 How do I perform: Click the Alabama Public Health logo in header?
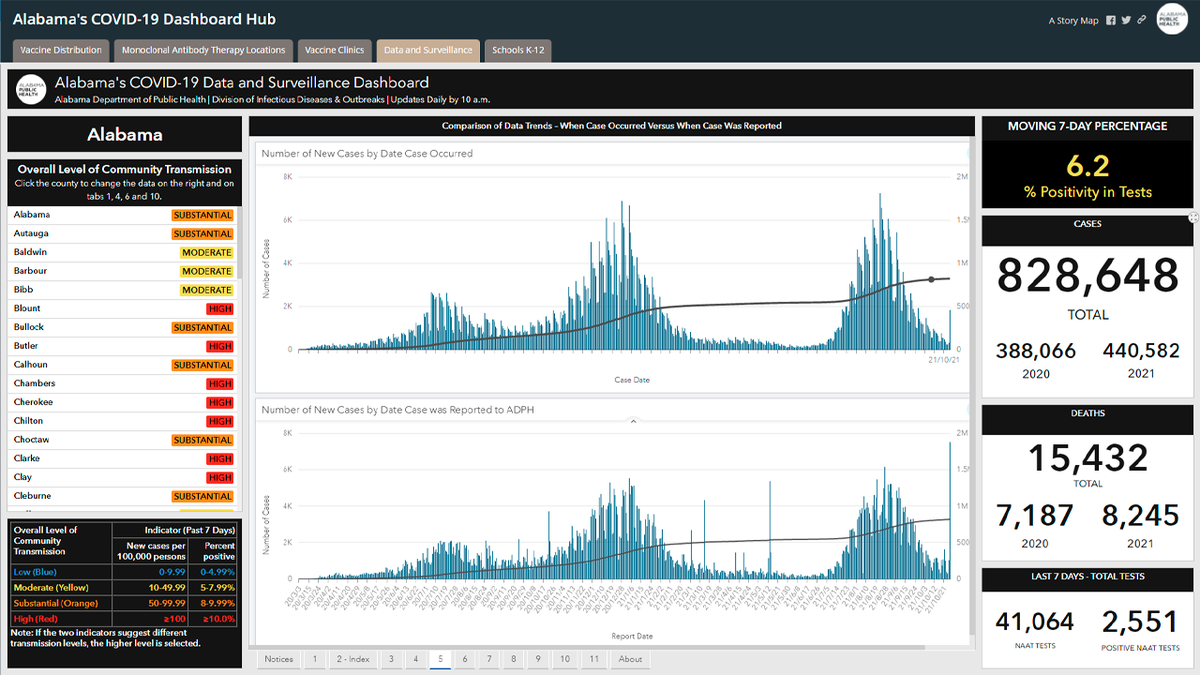click(1172, 19)
